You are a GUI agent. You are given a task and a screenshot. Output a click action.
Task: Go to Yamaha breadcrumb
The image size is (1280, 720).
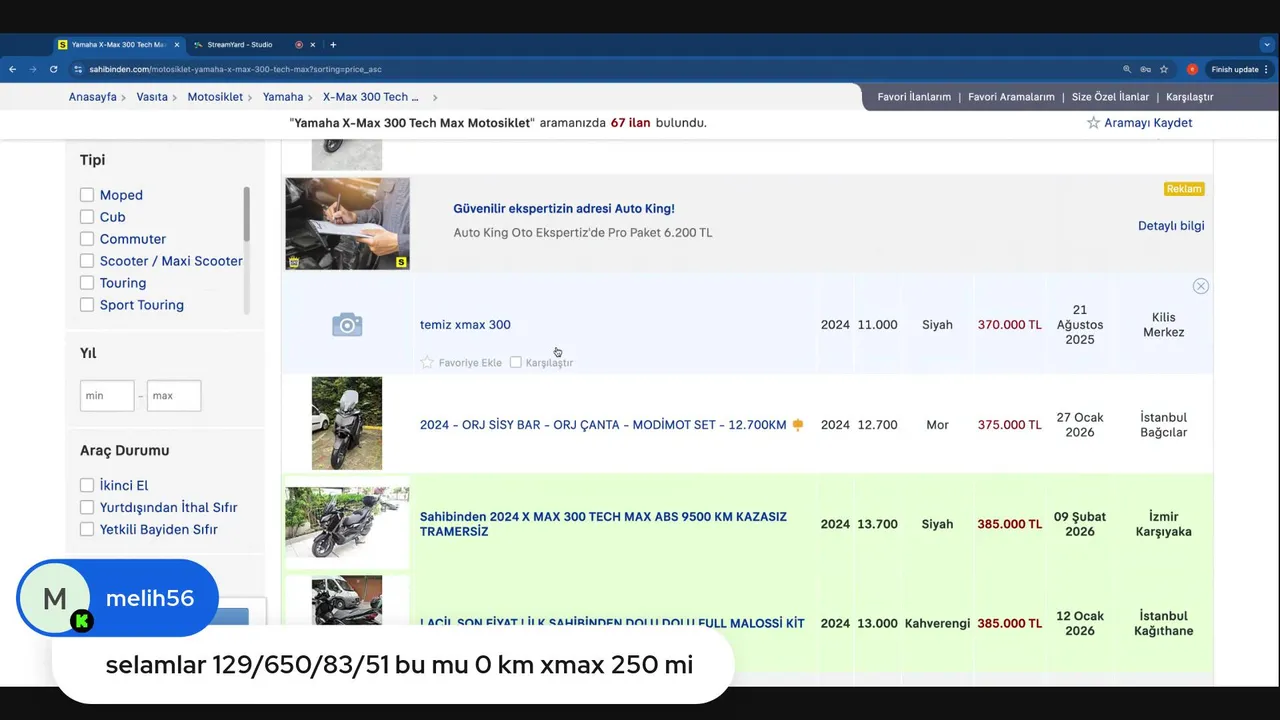click(283, 97)
